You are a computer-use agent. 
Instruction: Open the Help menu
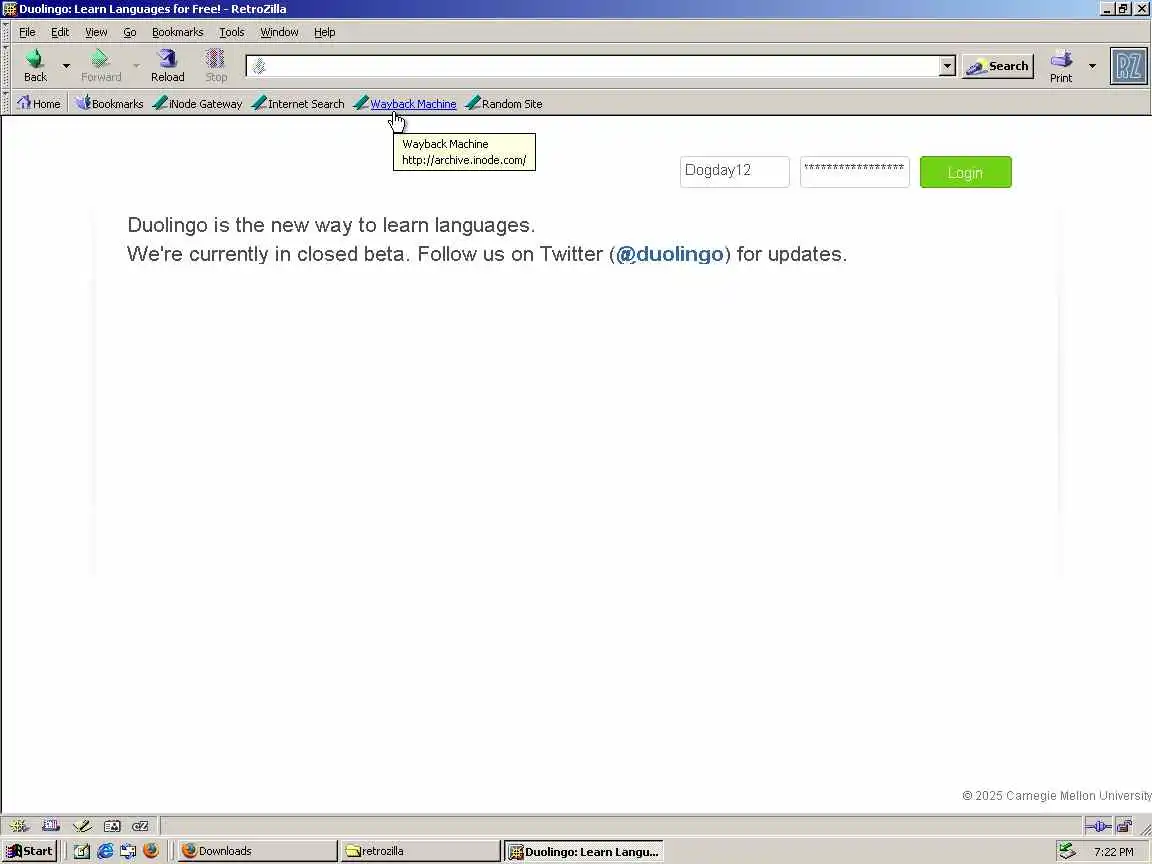click(324, 32)
